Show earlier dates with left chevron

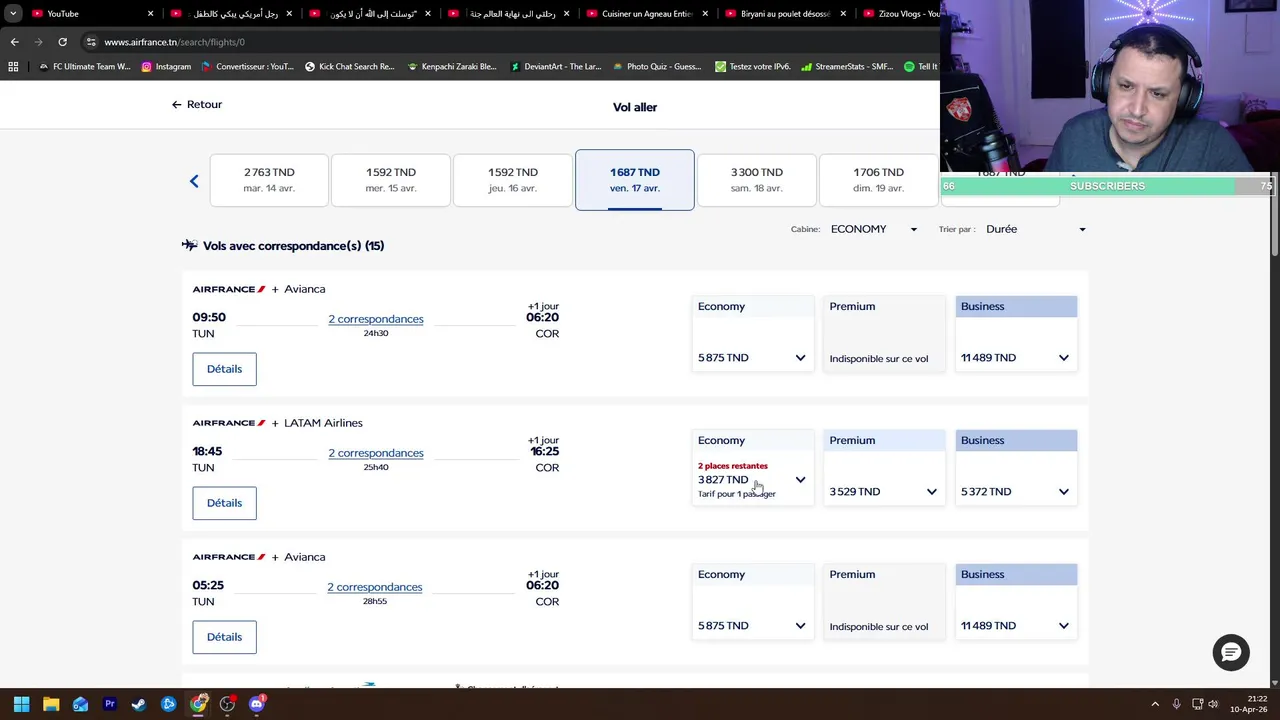coord(194,181)
